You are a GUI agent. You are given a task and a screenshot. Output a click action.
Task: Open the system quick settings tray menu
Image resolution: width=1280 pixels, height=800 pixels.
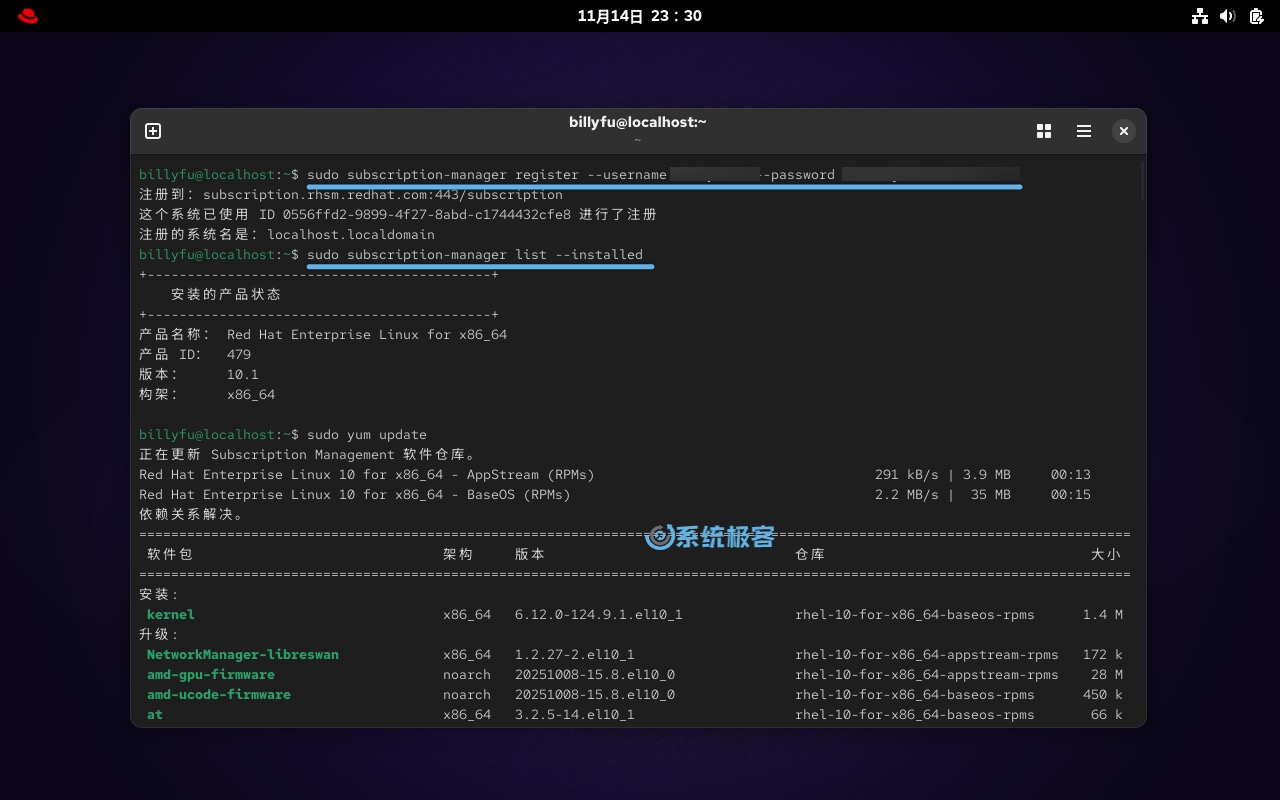tap(1227, 15)
